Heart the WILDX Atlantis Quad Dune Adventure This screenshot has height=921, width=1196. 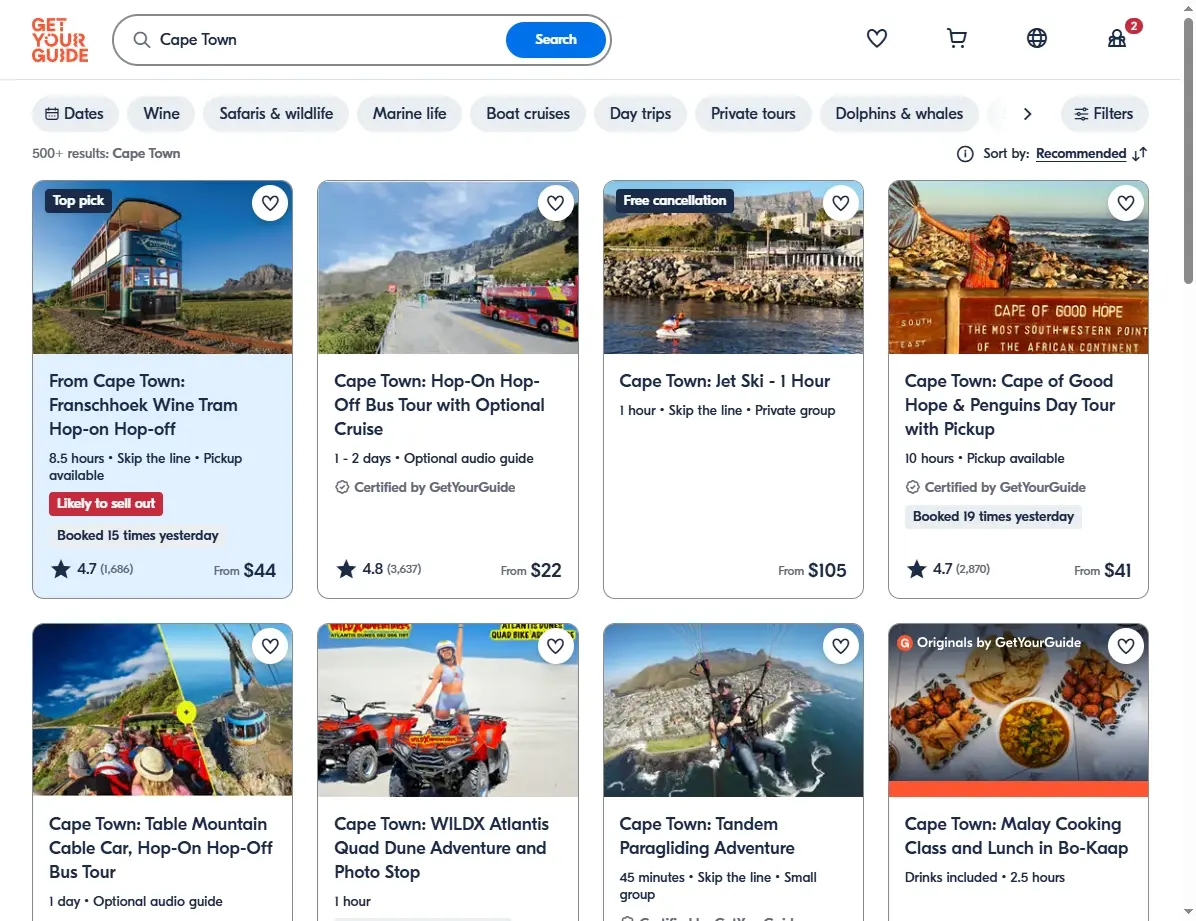555,646
